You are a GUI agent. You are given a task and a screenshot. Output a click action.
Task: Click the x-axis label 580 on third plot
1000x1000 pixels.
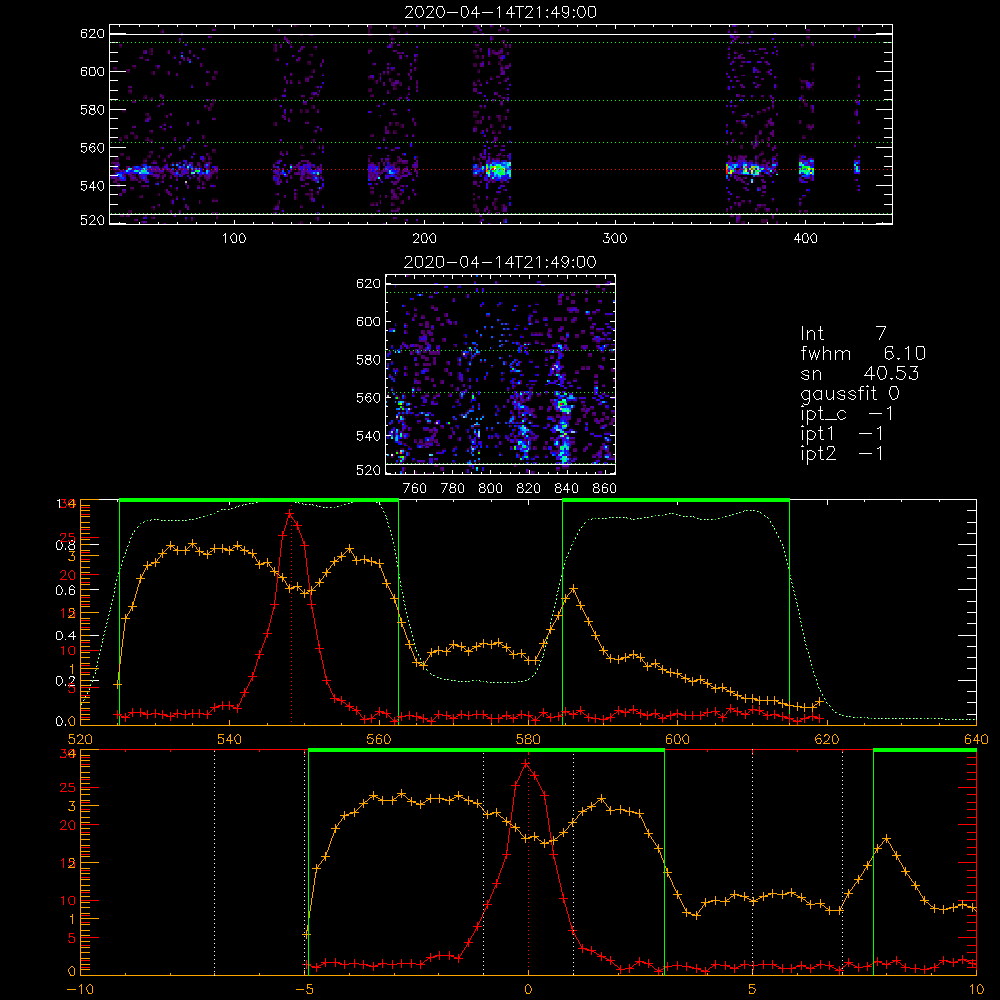click(528, 740)
